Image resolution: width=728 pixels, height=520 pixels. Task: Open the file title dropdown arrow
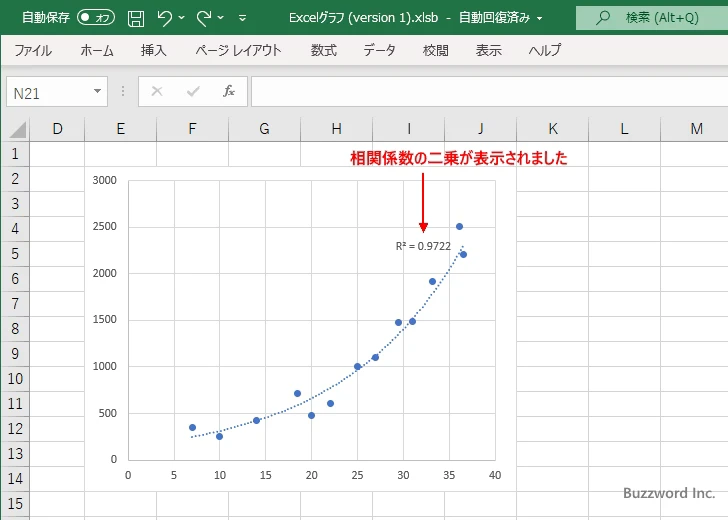point(540,19)
